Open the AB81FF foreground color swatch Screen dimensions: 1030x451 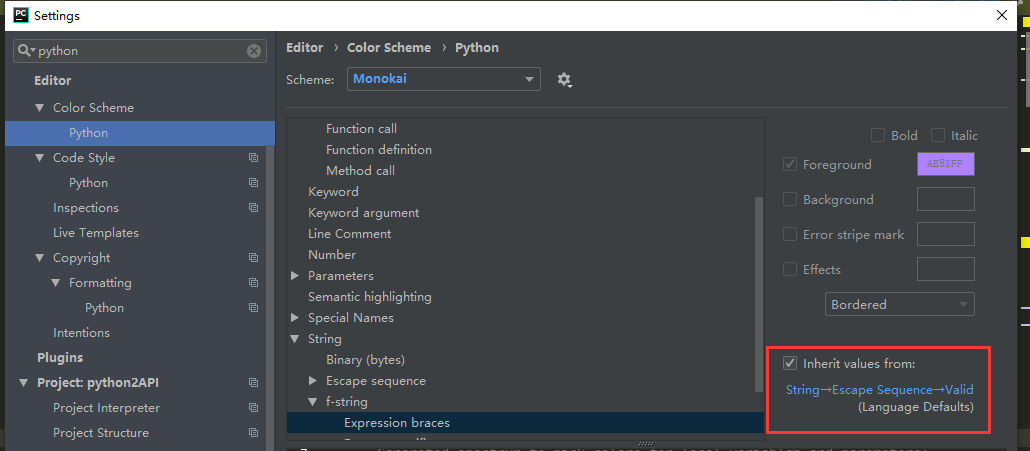pos(945,164)
